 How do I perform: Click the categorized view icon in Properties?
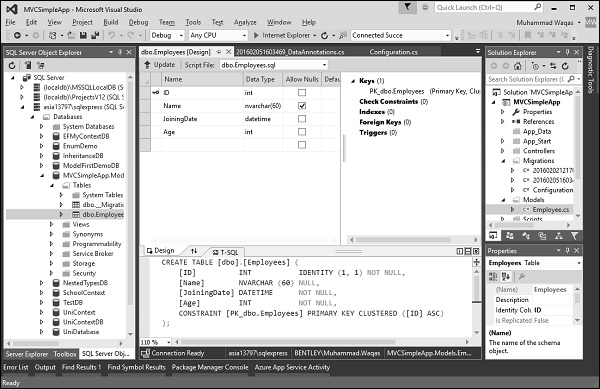coord(493,276)
